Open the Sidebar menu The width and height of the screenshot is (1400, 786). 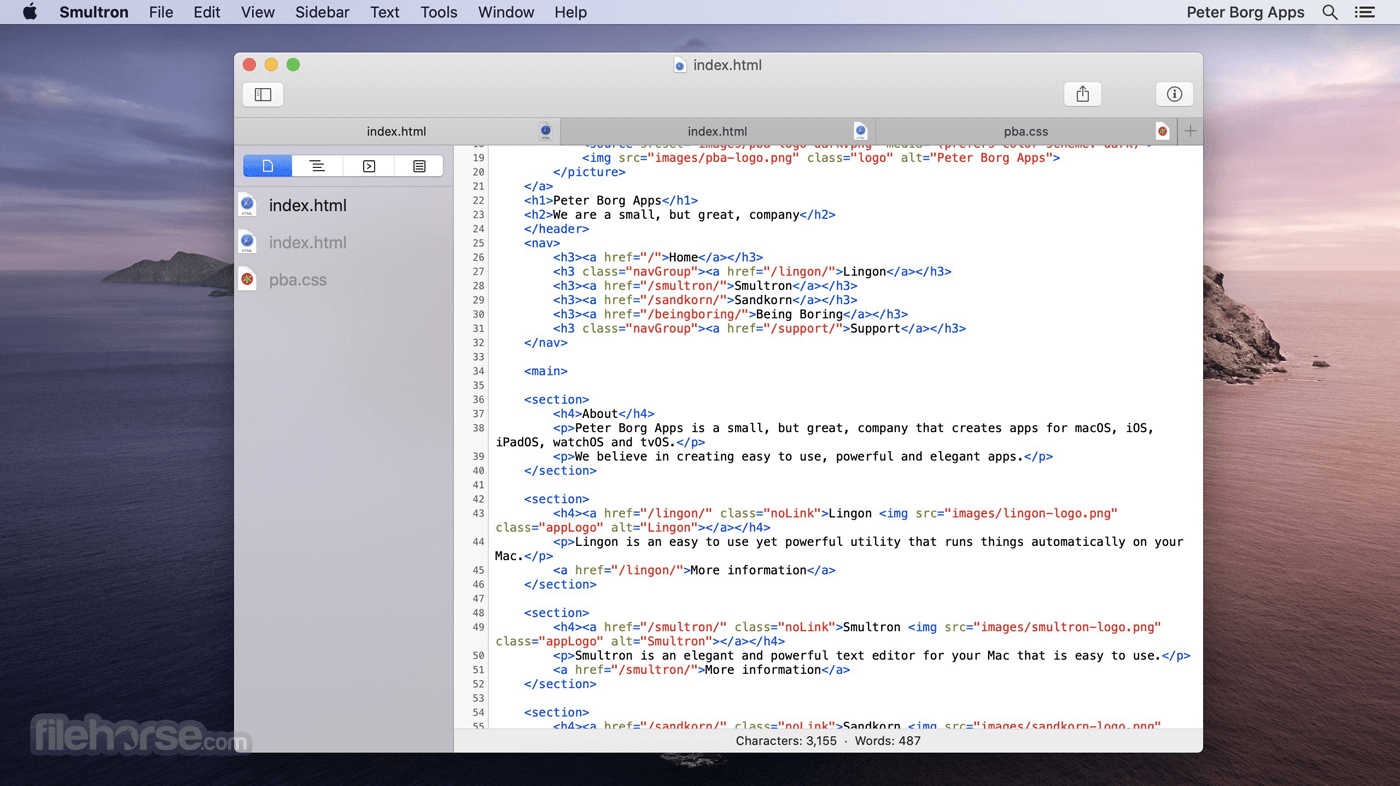322,12
